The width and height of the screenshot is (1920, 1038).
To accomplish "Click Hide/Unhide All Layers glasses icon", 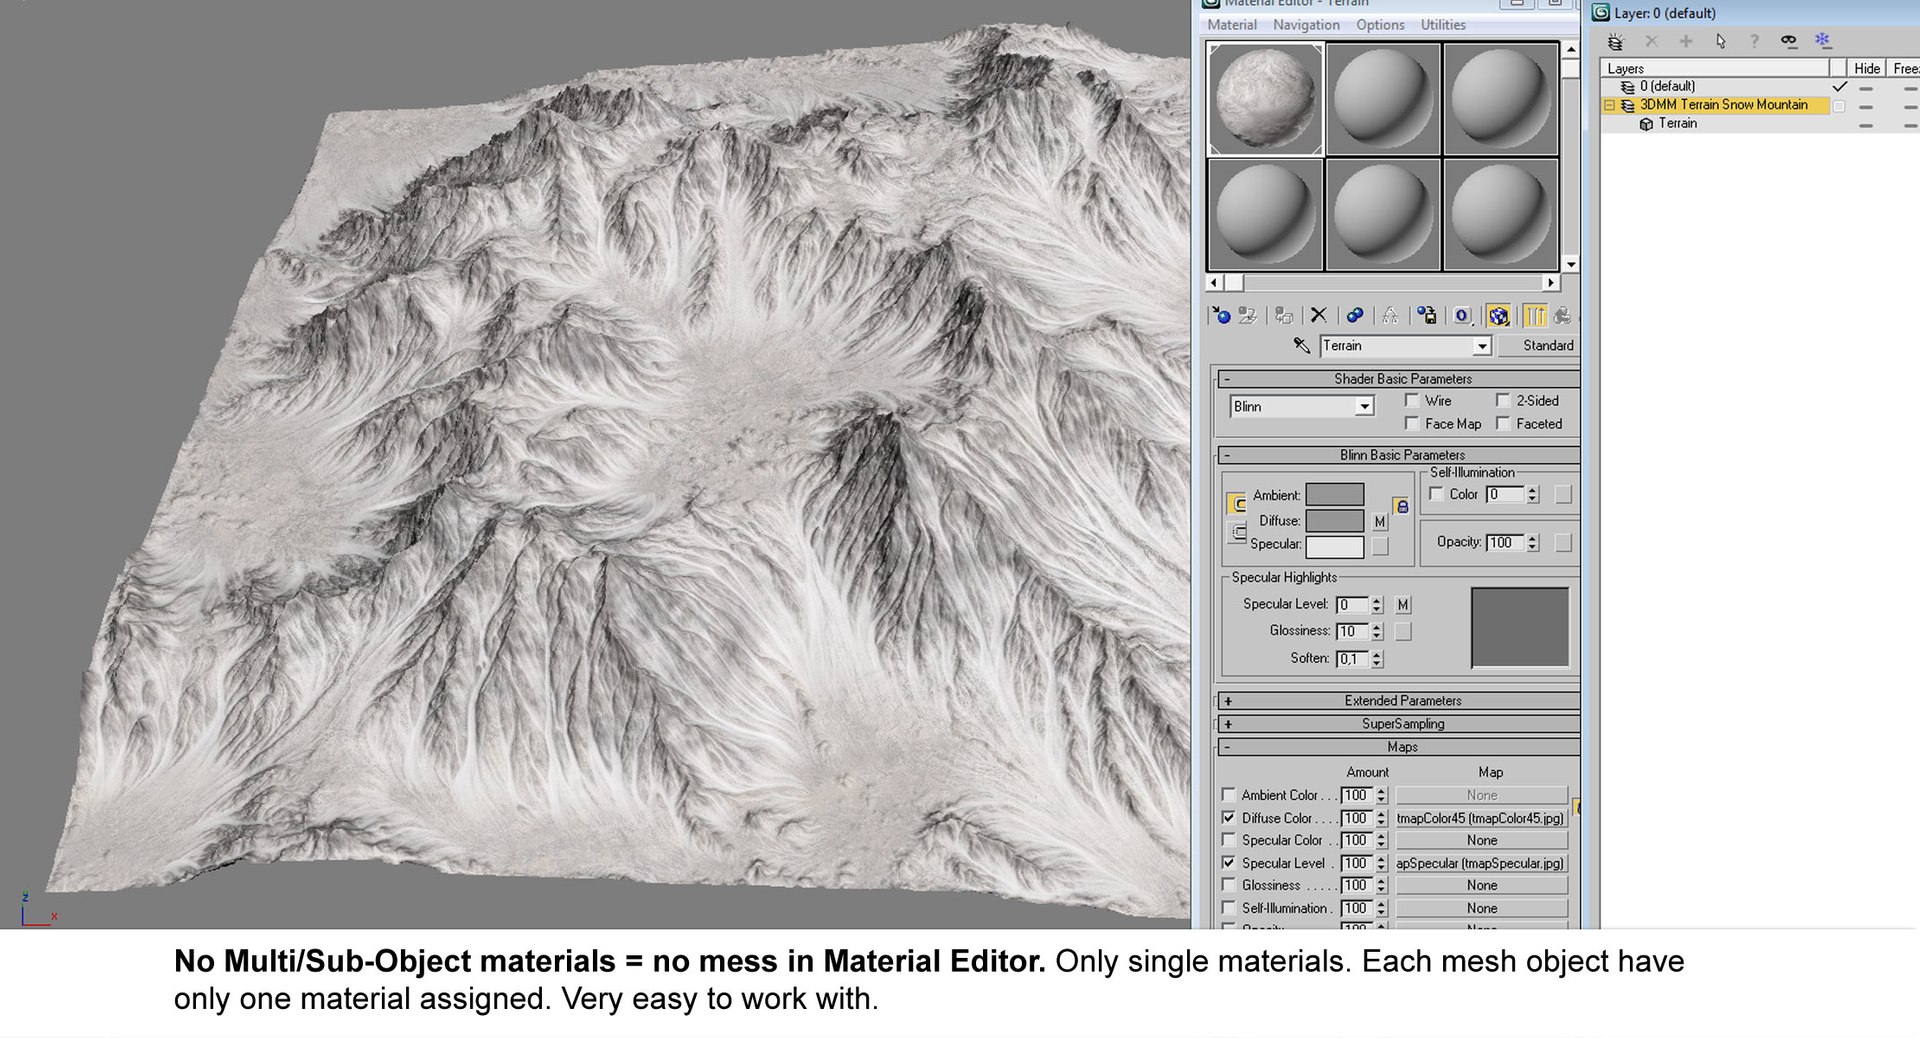I will (x=1788, y=41).
